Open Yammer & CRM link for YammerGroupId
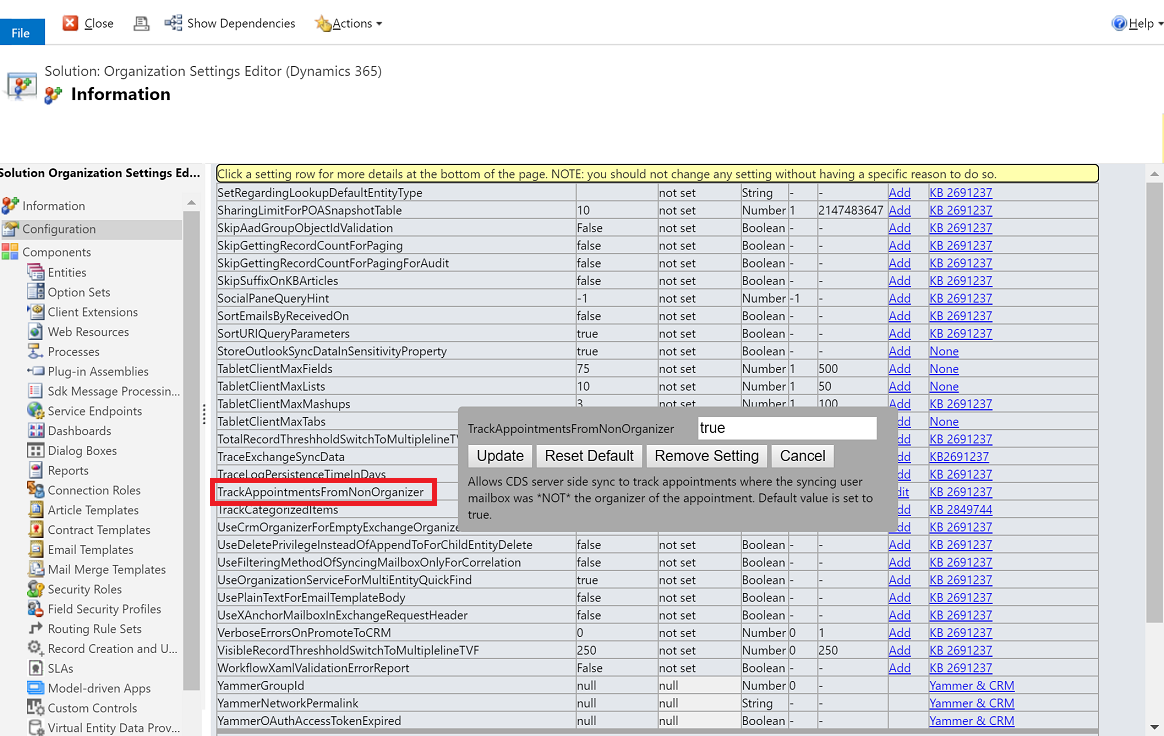 point(972,685)
